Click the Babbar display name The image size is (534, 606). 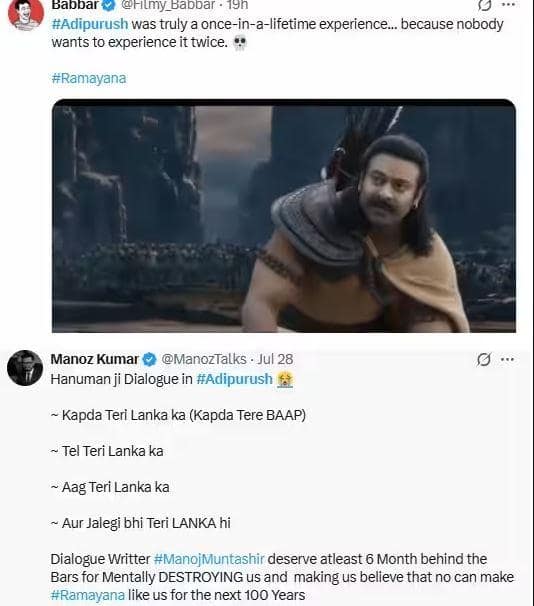[x=75, y=5]
